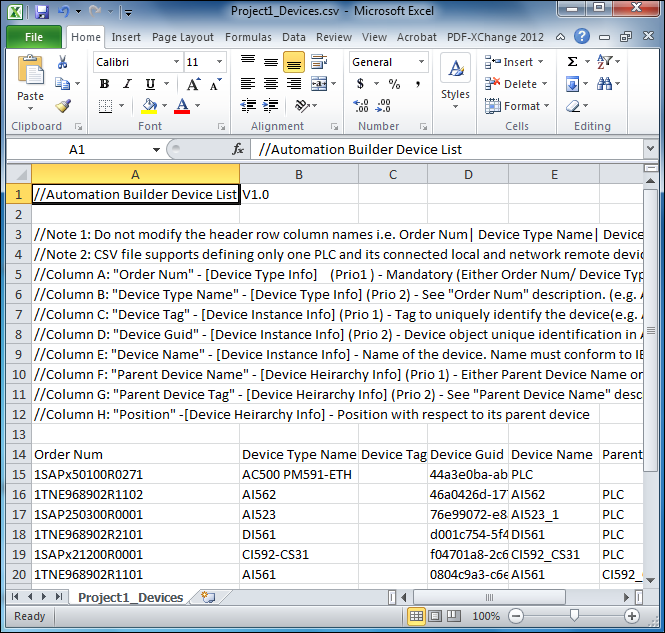
Task: Click the Undo arrow icon
Action: click(x=64, y=11)
